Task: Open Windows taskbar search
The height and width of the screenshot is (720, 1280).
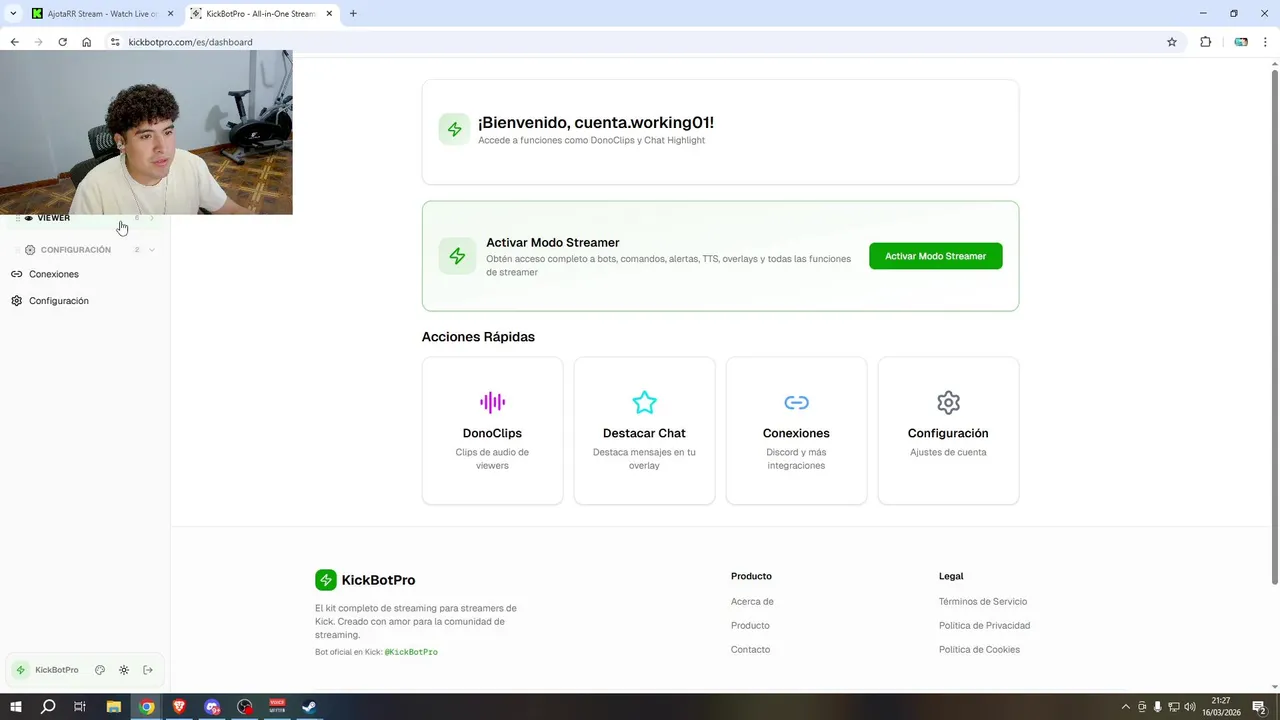Action: 48,707
